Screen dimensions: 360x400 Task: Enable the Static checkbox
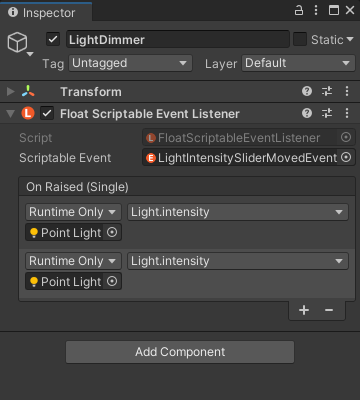tap(300, 40)
